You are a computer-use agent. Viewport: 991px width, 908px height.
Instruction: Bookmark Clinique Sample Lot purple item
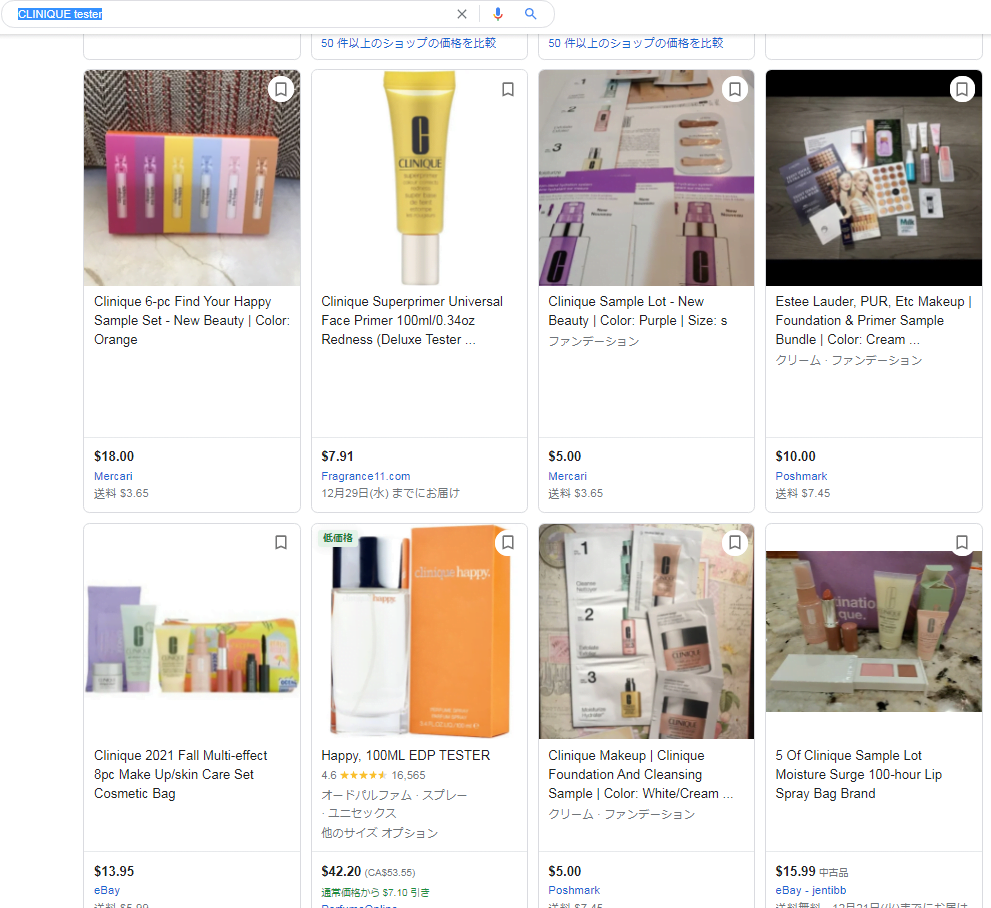tap(735, 89)
